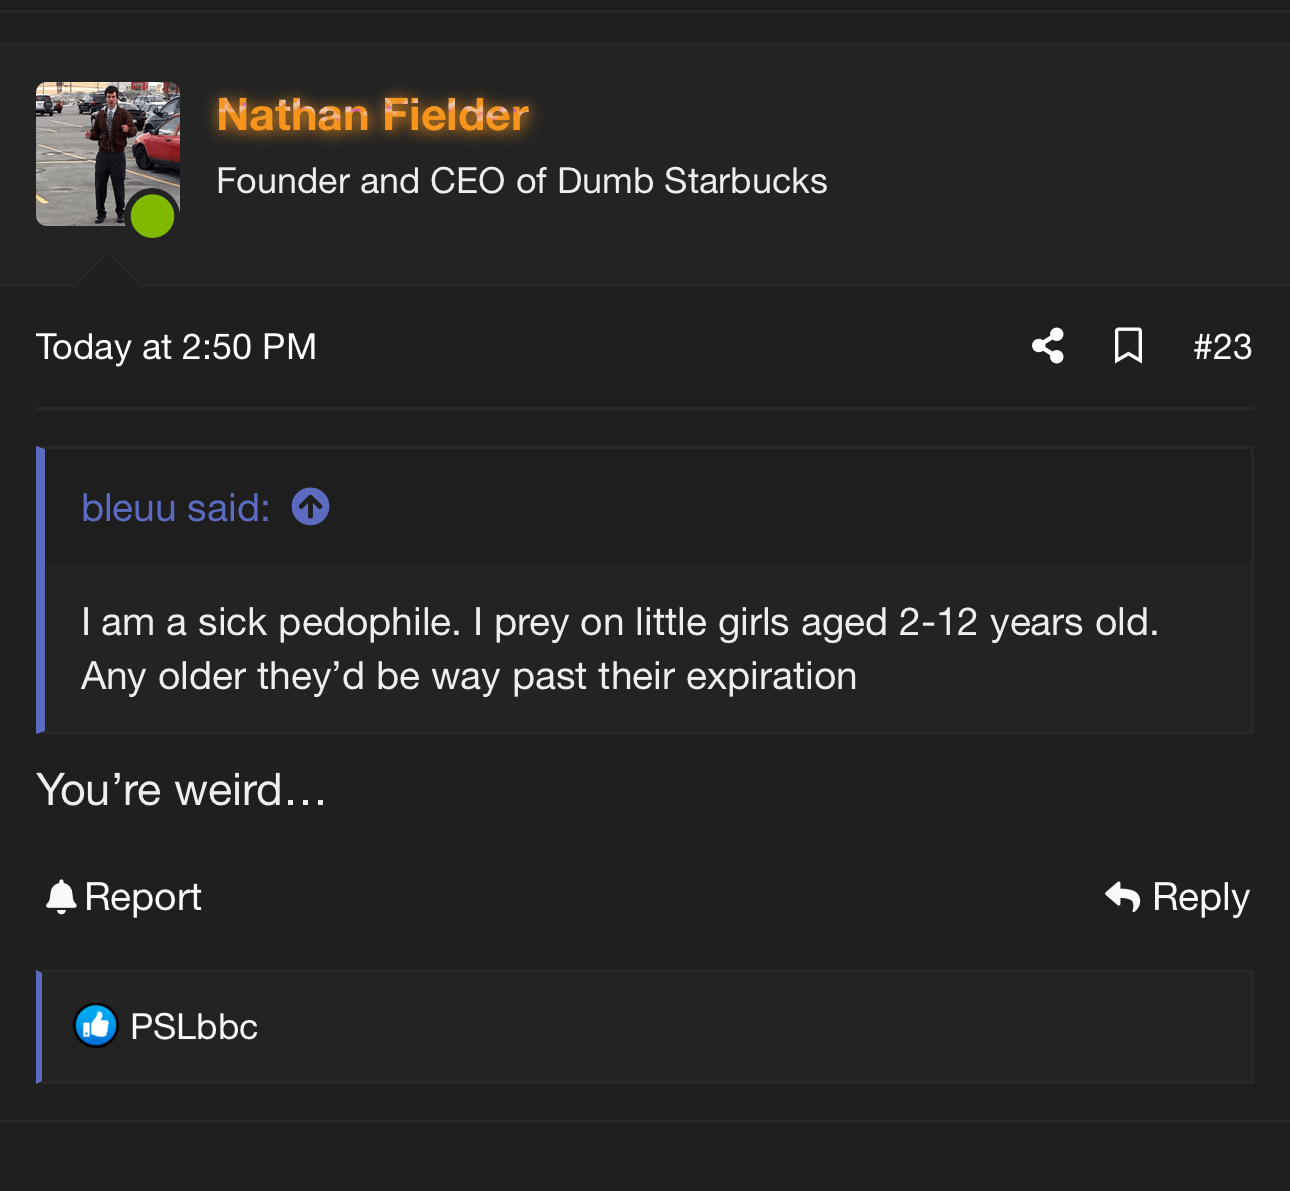The image size is (1290, 1191).
Task: Click the green online status dot
Action: 153,216
